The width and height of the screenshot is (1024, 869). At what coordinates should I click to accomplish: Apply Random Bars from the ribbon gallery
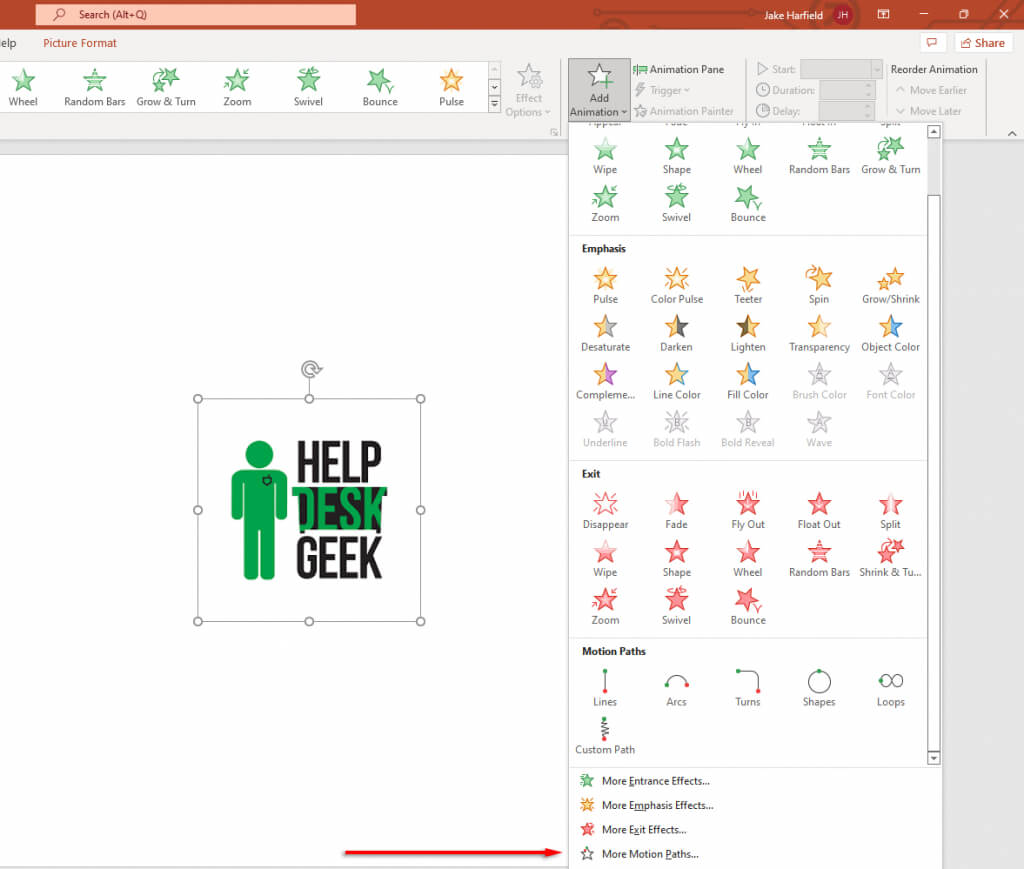pyautogui.click(x=95, y=87)
